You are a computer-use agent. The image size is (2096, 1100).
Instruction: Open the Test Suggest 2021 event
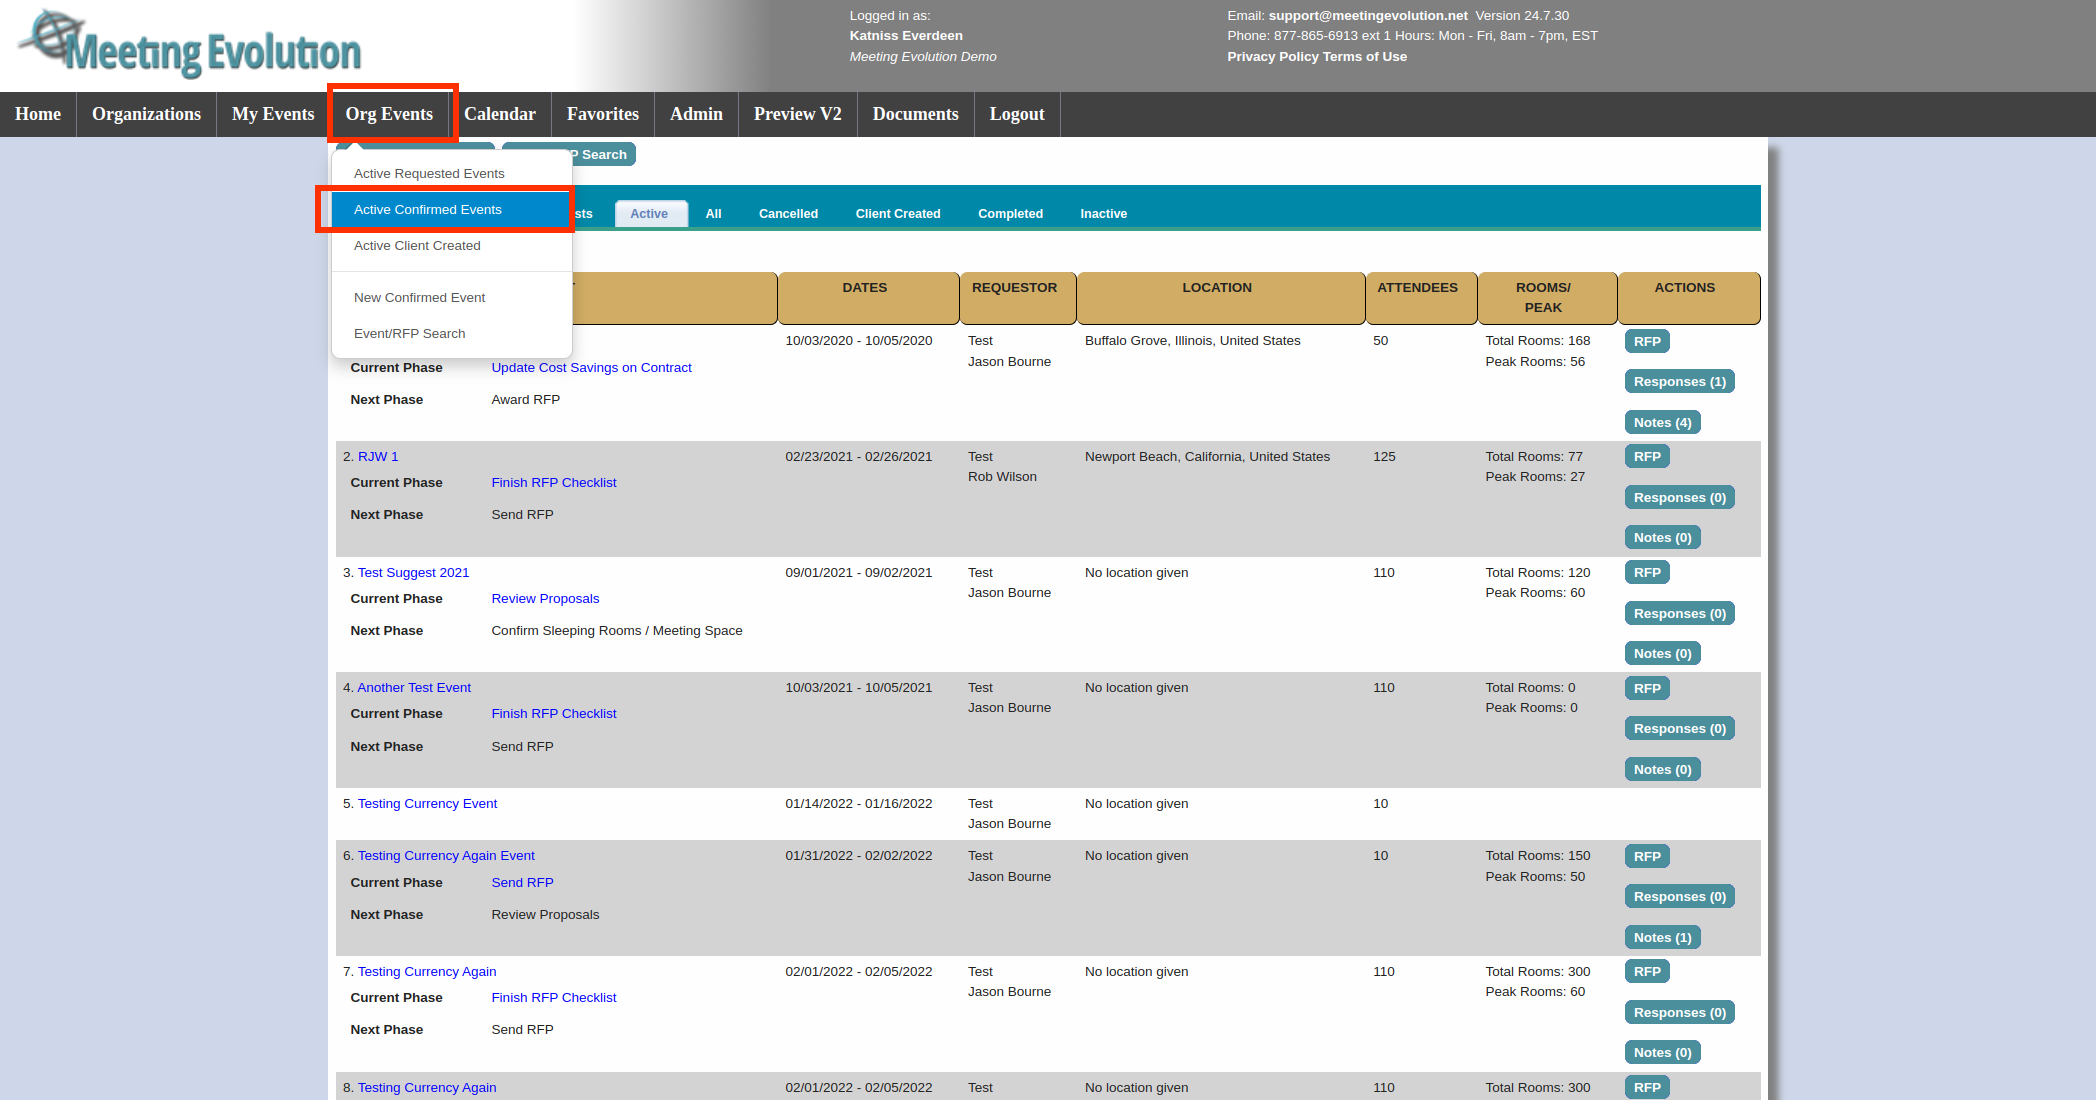pos(413,572)
